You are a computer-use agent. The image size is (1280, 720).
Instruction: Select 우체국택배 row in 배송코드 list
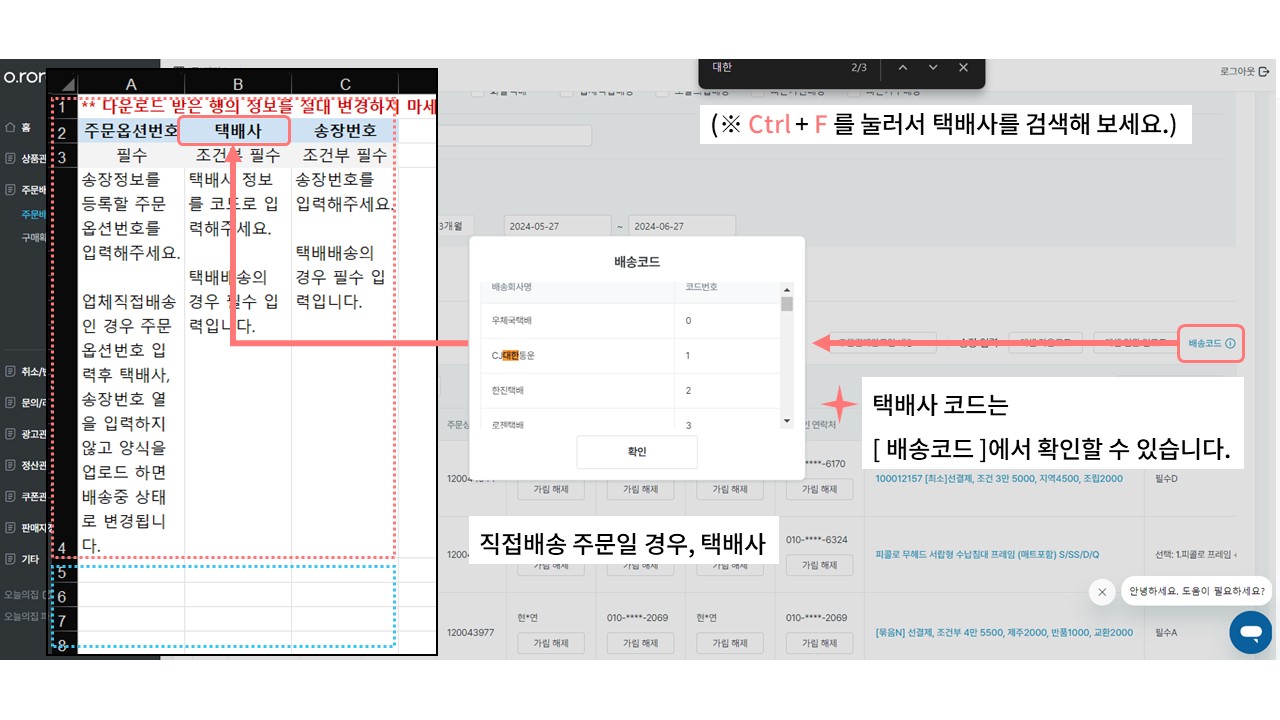[630, 321]
